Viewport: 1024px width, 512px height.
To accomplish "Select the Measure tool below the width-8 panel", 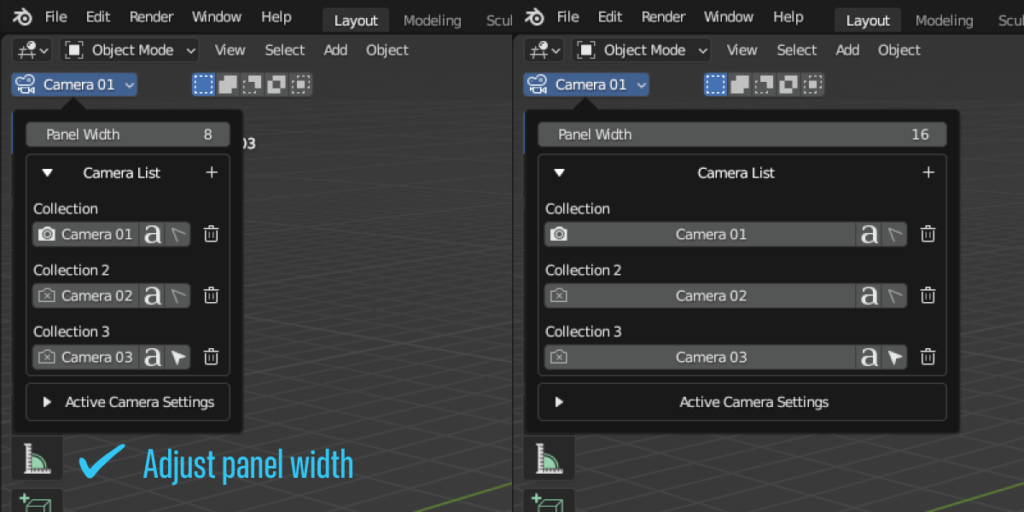I will 38,458.
